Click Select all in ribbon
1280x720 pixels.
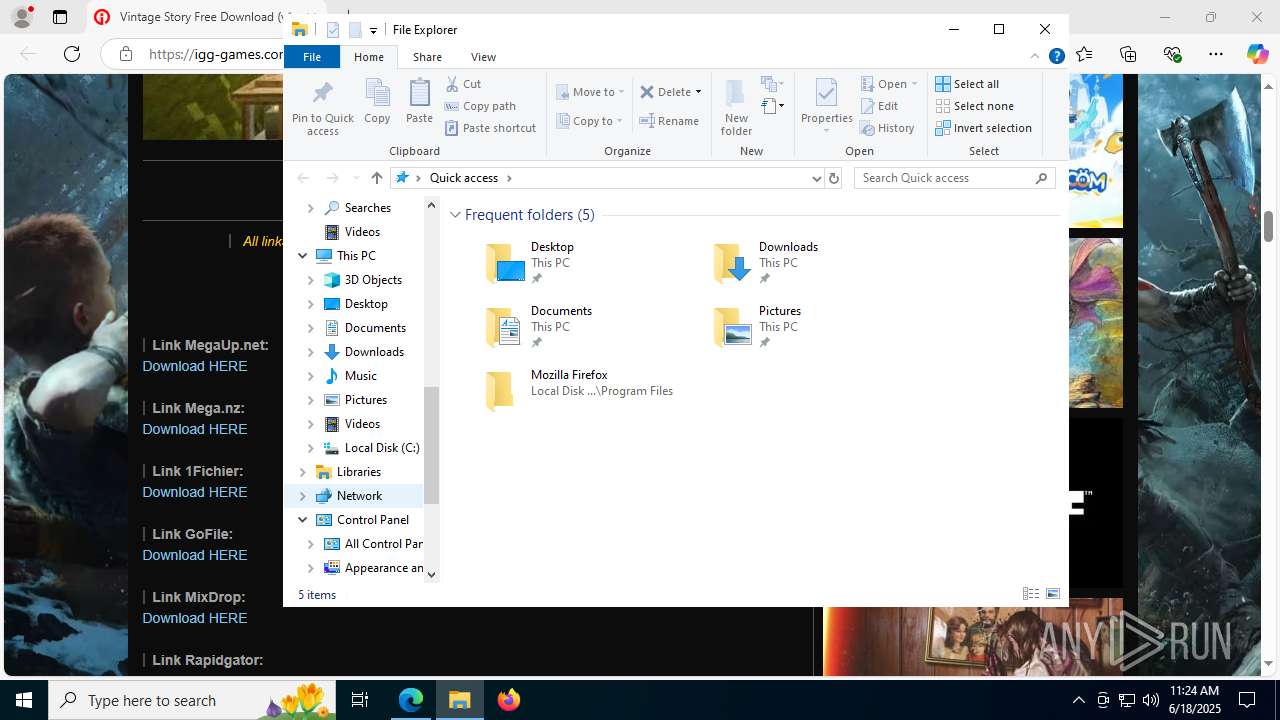pyautogui.click(x=967, y=84)
